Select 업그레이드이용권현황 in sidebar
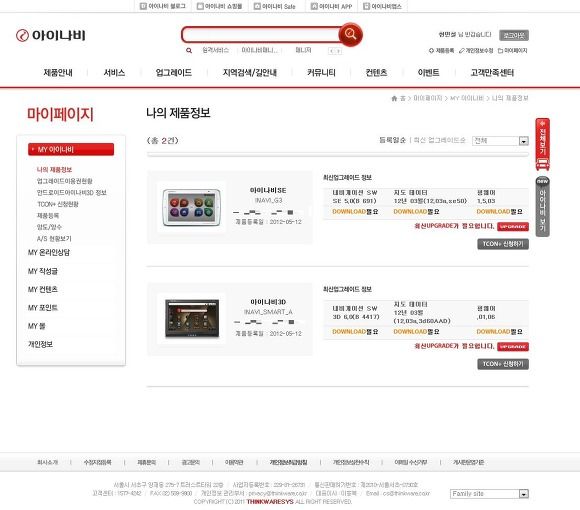Viewport: 580px width, 510px height. pos(65,181)
